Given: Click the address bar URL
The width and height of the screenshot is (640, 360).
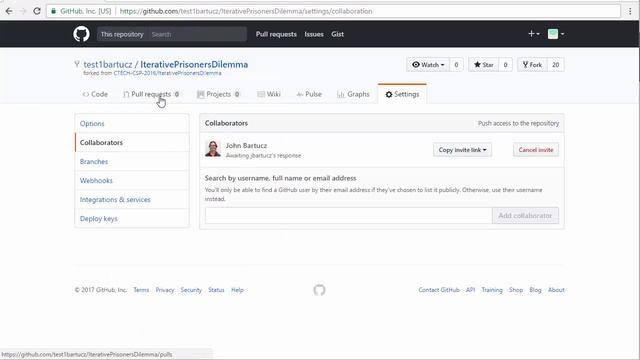Looking at the screenshot, I should pos(246,11).
